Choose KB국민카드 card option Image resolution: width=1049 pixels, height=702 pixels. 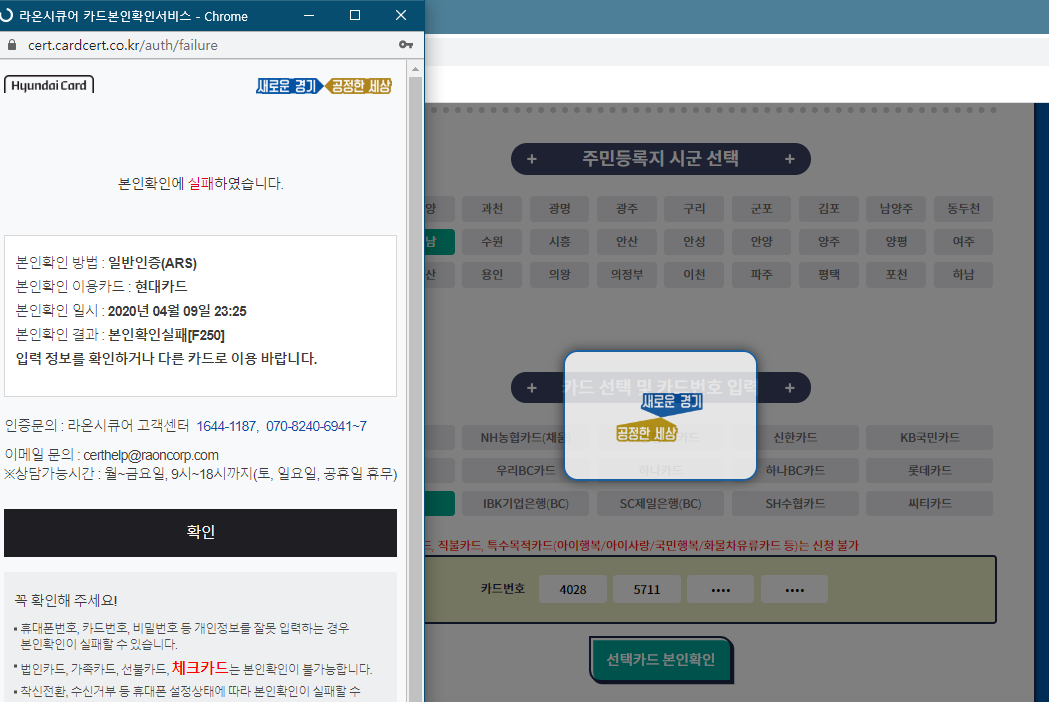pyautogui.click(x=930, y=438)
